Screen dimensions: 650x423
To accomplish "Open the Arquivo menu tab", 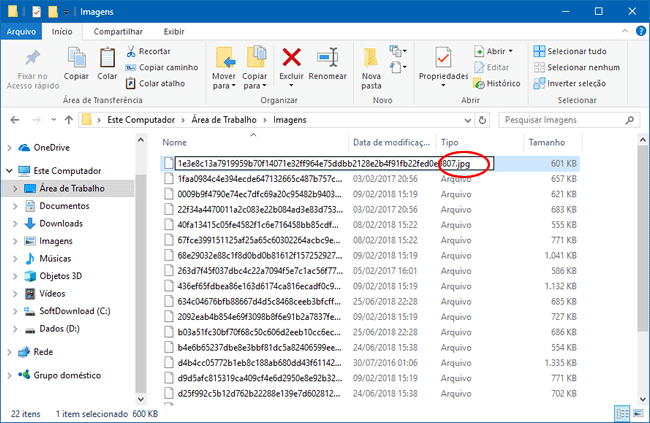I will pyautogui.click(x=21, y=31).
